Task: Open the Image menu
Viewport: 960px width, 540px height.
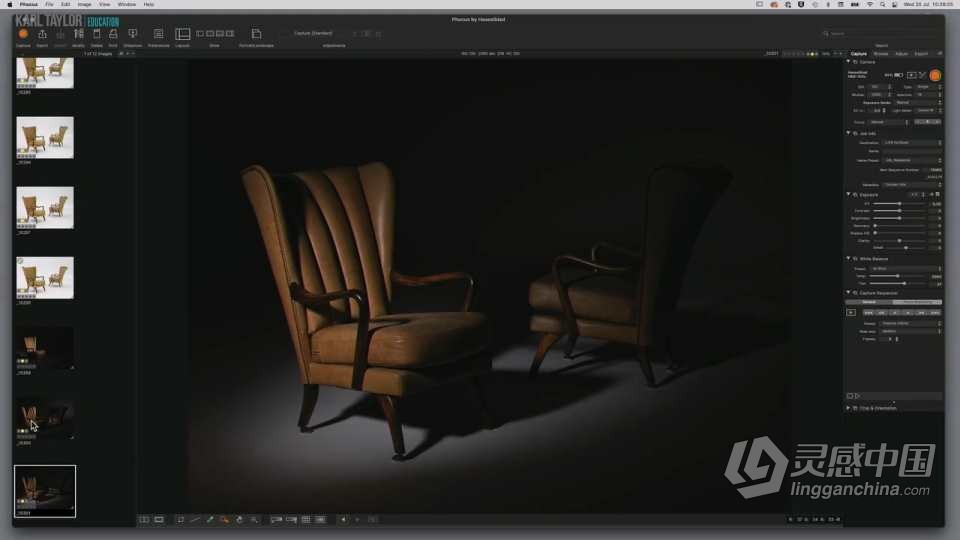Action: 84,4
